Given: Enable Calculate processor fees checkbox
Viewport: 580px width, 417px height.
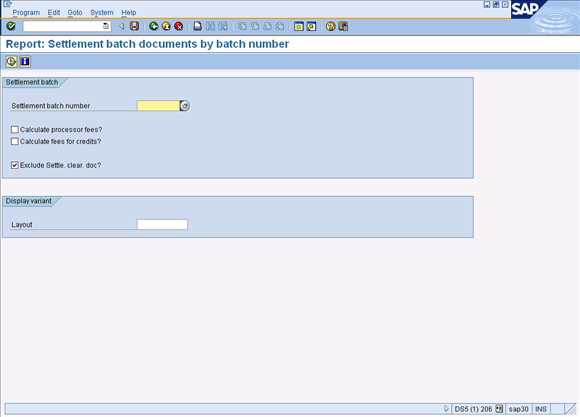Looking at the screenshot, I should tap(15, 130).
